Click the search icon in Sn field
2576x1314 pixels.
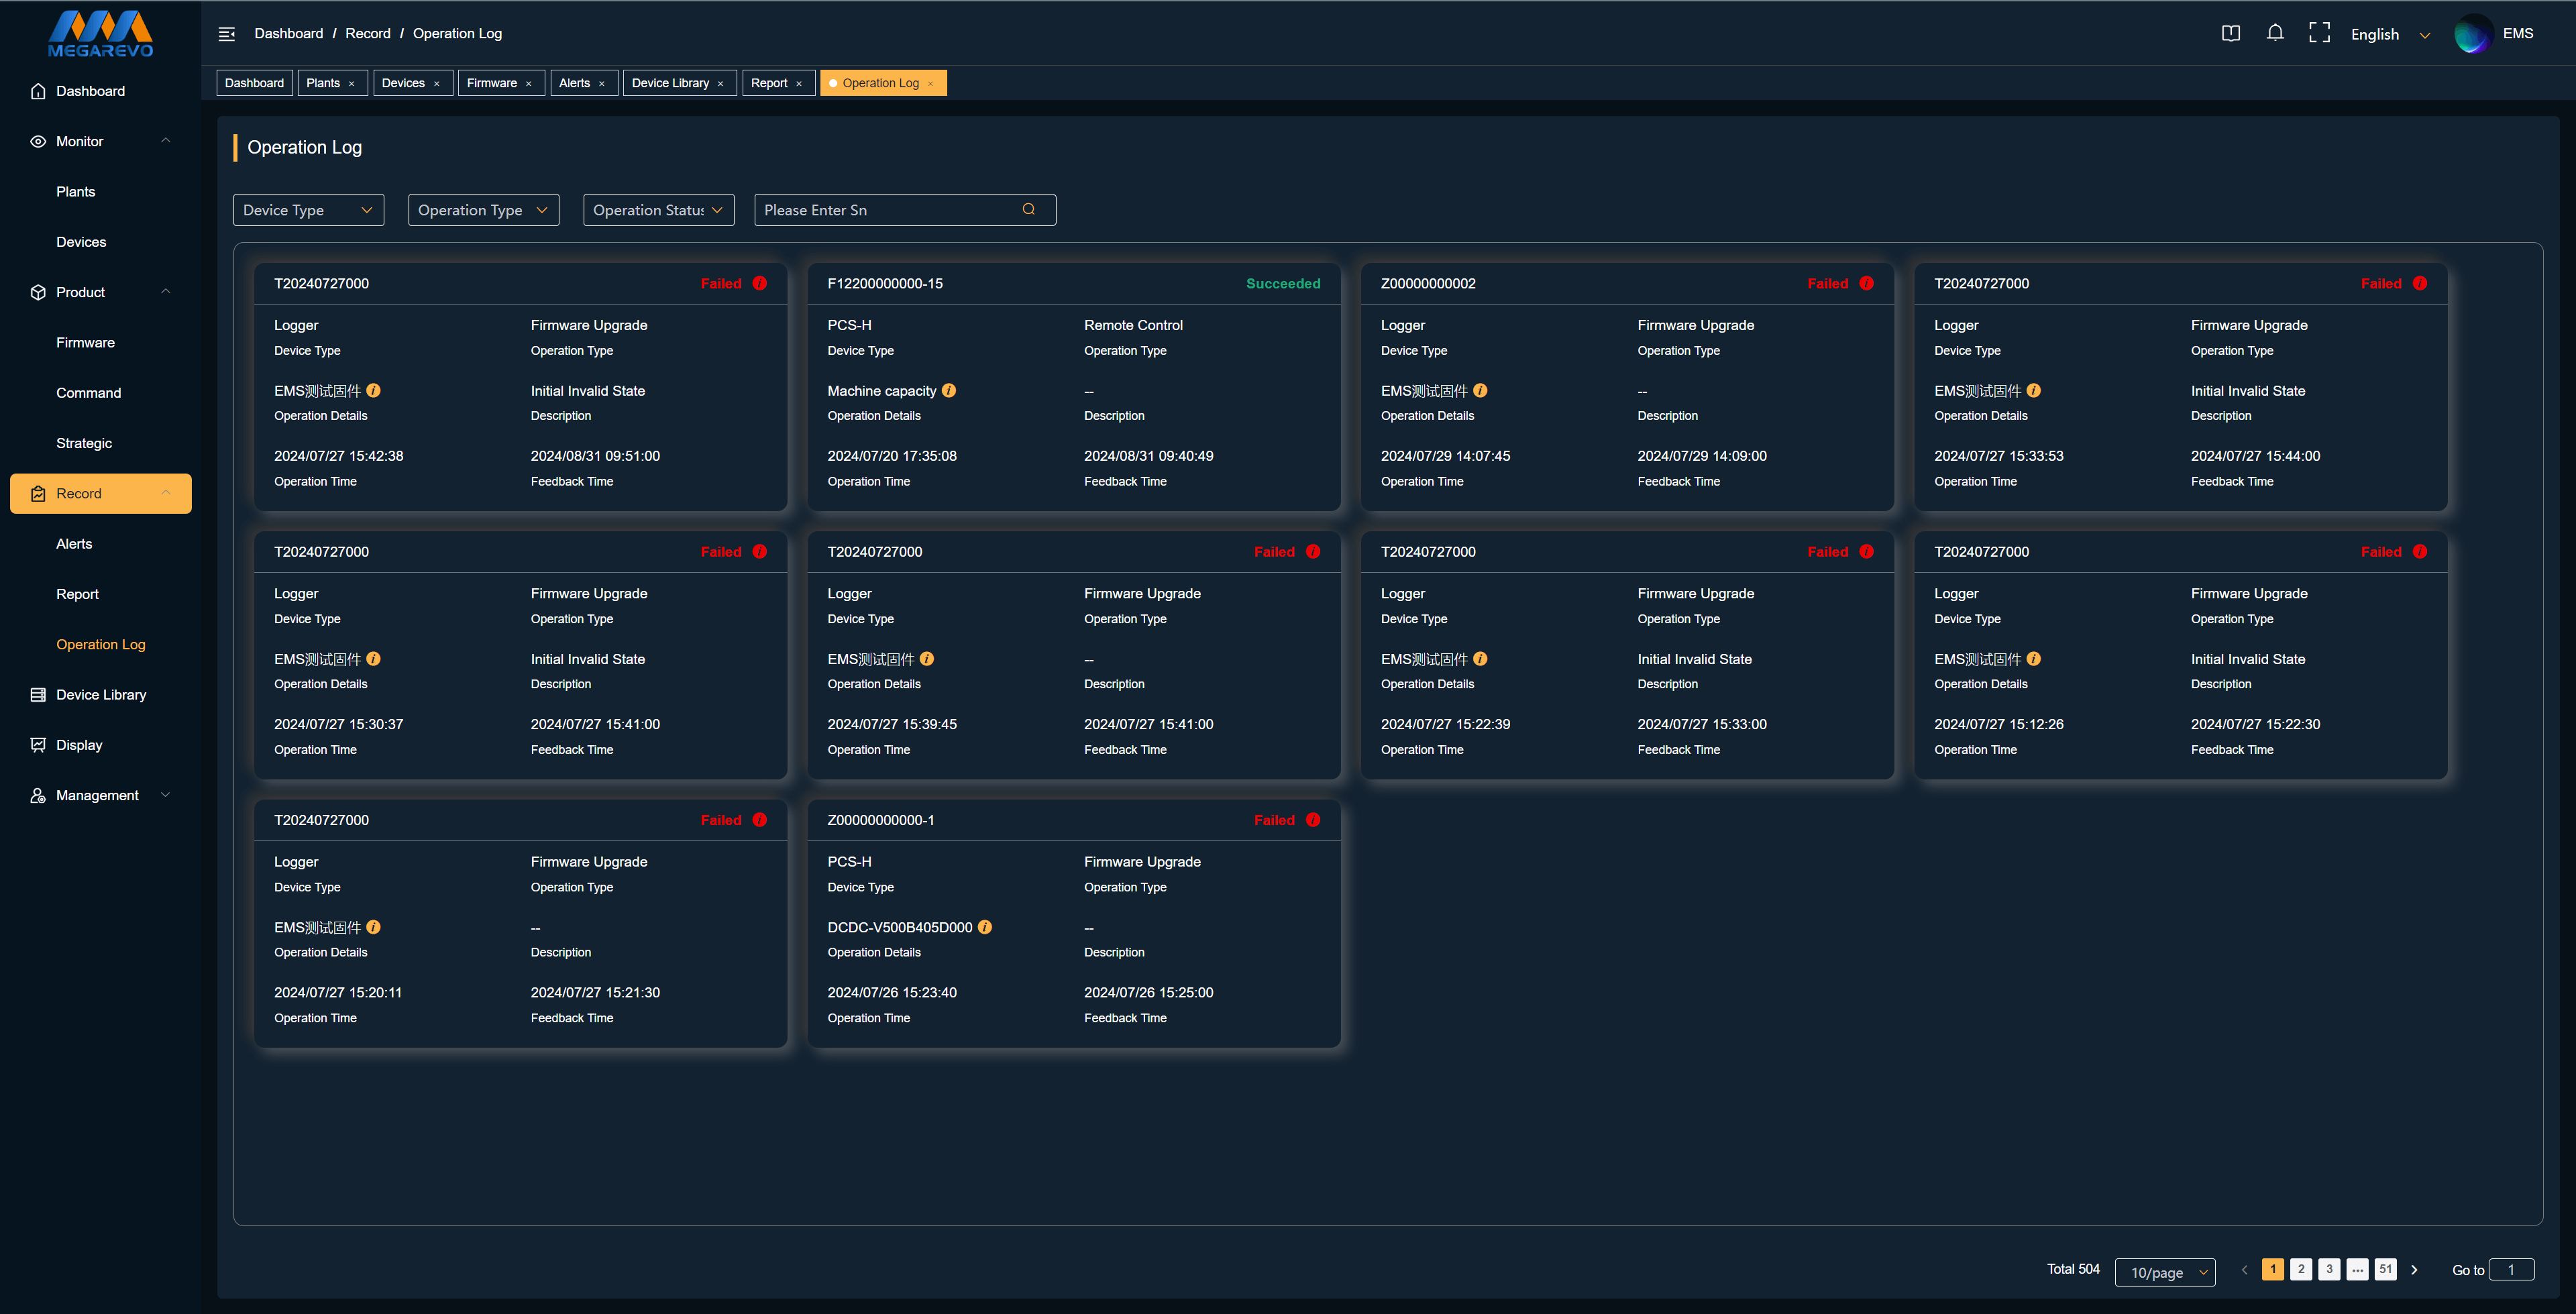pos(1029,209)
